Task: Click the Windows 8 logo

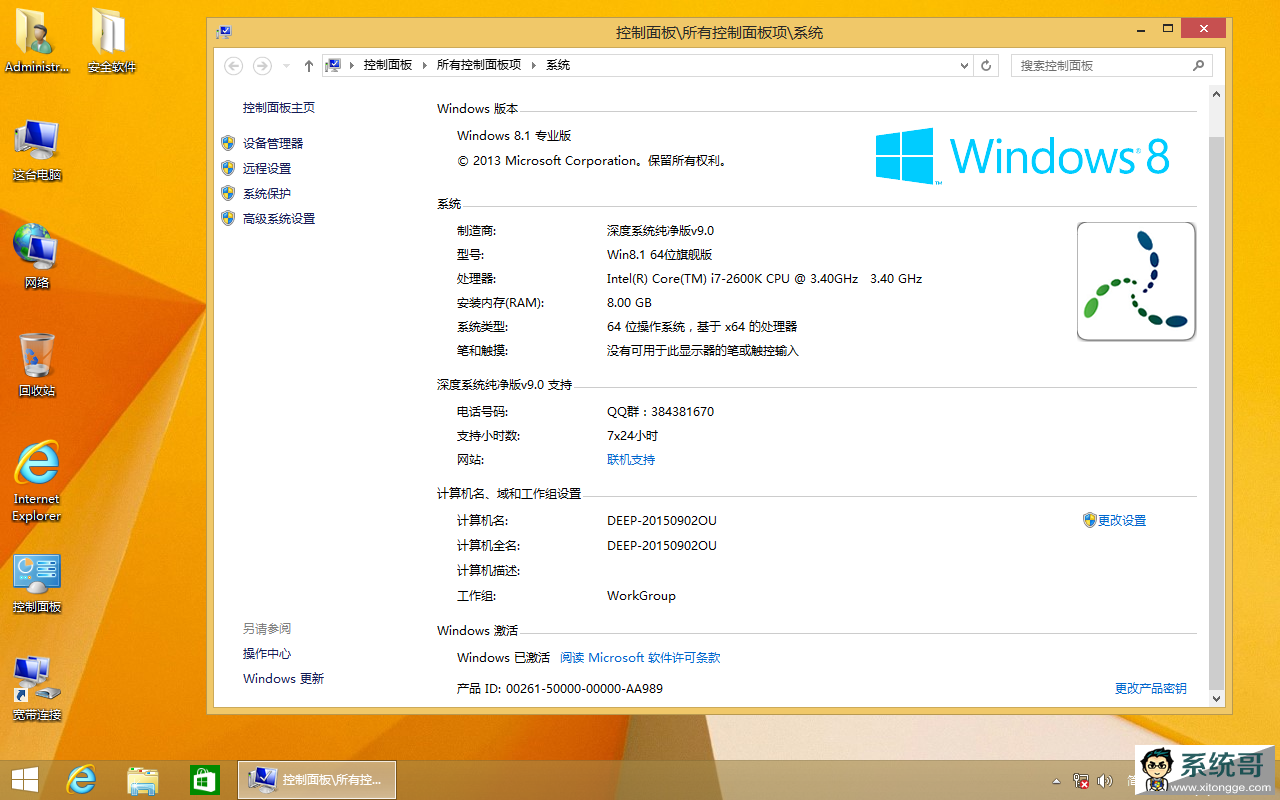Action: [x=1022, y=156]
